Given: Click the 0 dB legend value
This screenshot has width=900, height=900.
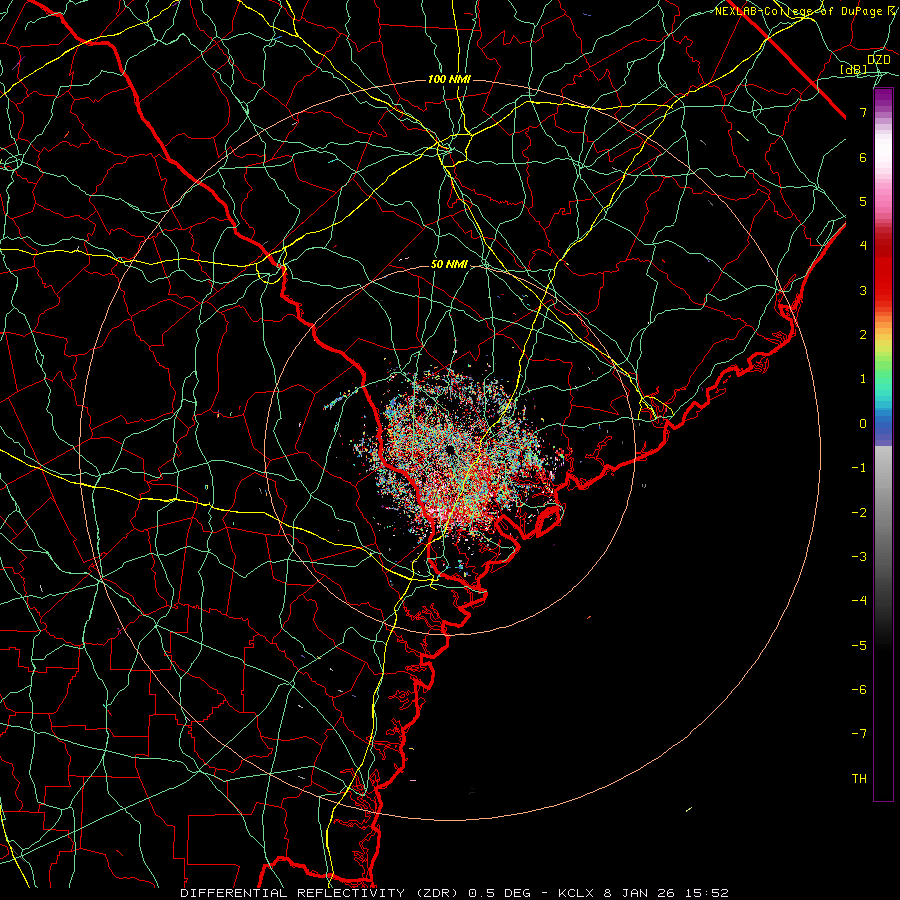Looking at the screenshot, I should pyautogui.click(x=863, y=424).
